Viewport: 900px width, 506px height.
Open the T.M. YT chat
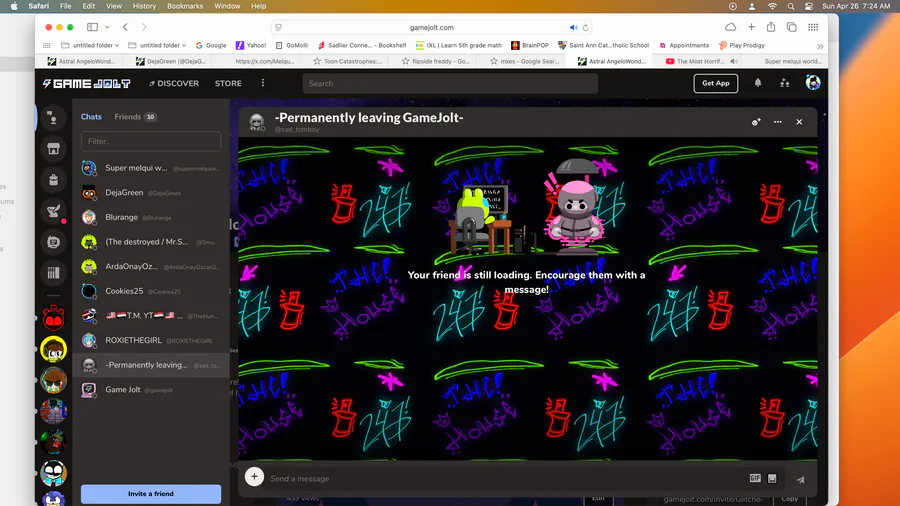tap(151, 316)
